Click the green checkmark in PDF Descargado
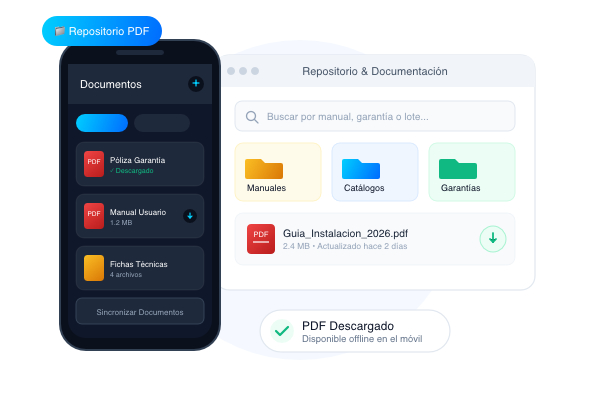600x400 pixels. [282, 331]
